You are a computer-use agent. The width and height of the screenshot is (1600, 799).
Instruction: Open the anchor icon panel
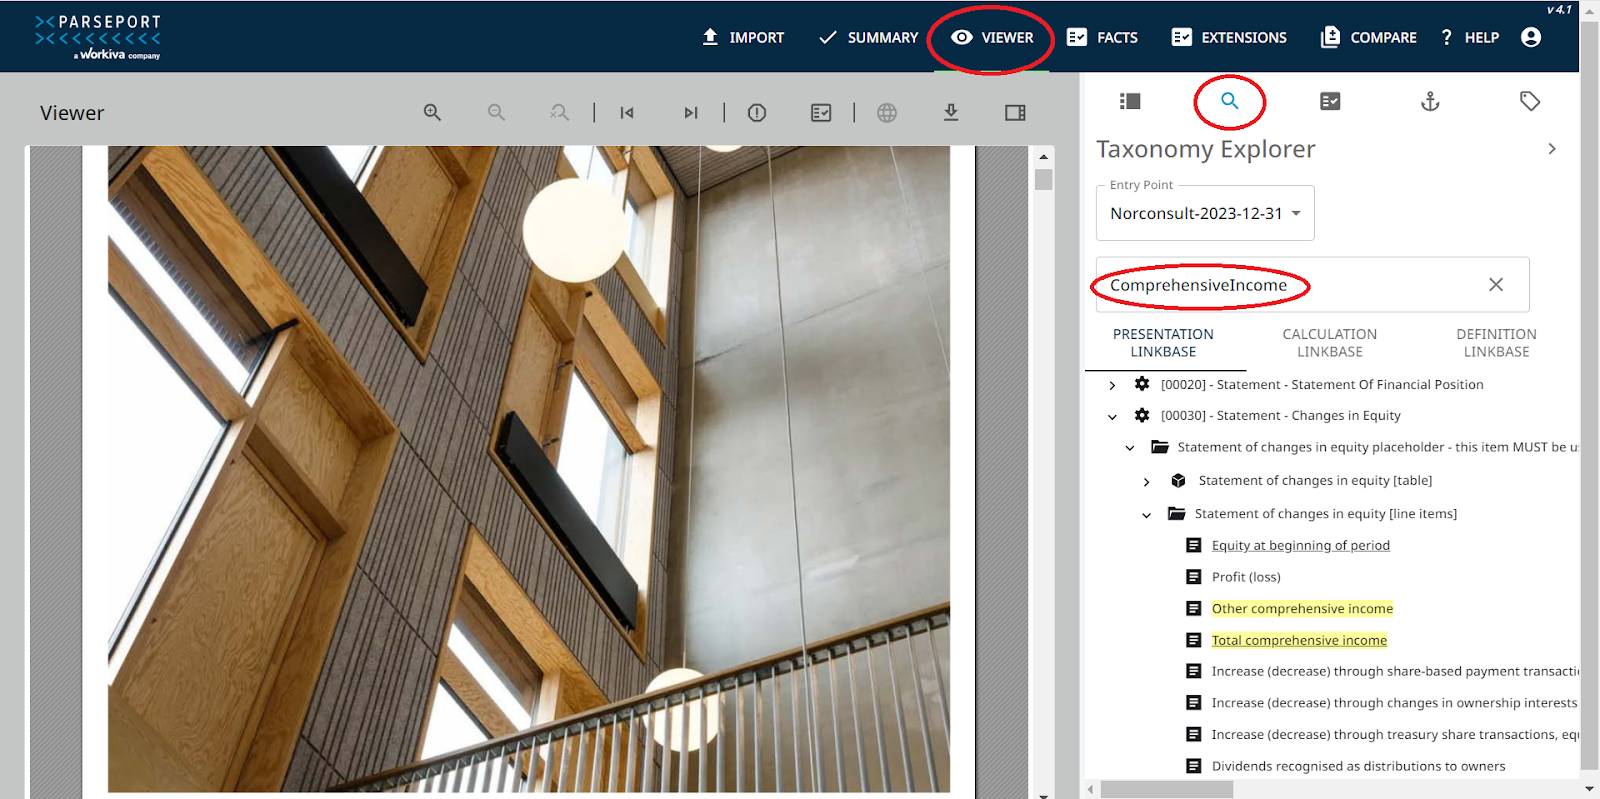coord(1430,101)
